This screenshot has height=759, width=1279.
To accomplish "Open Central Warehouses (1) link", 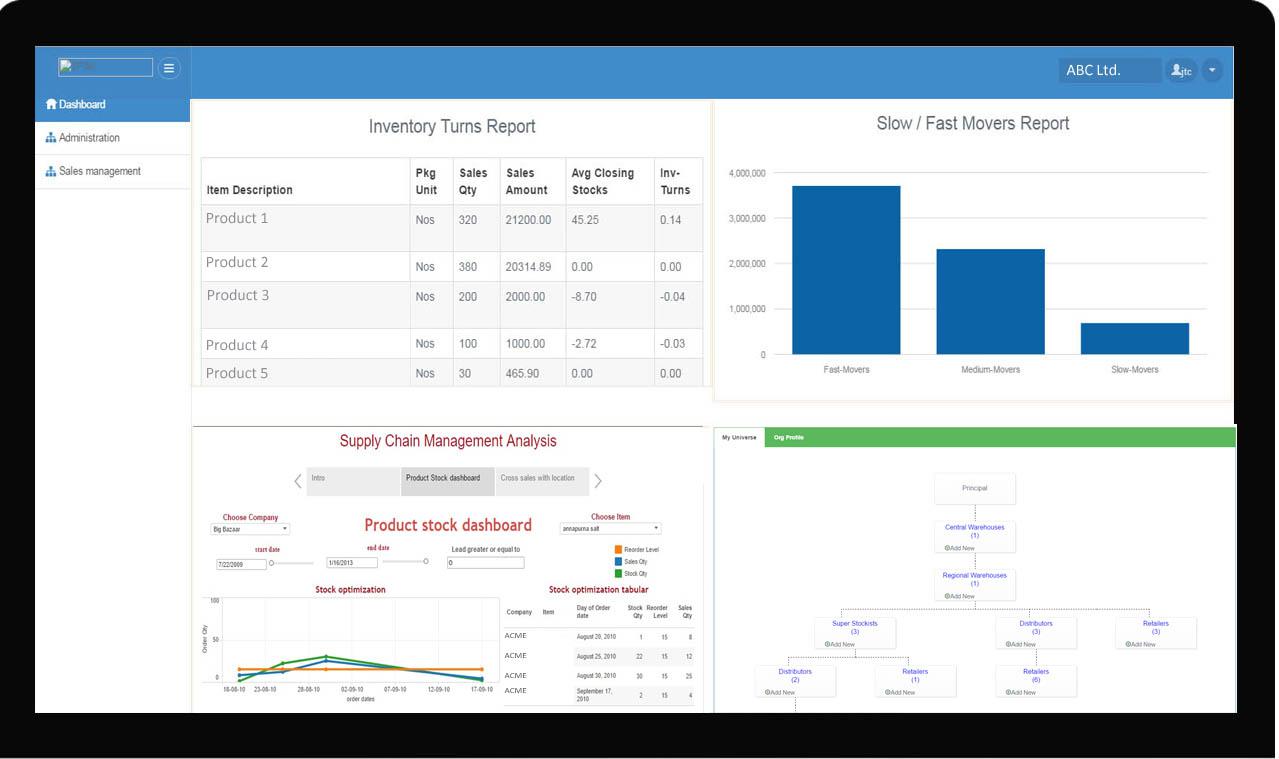I will (975, 531).
